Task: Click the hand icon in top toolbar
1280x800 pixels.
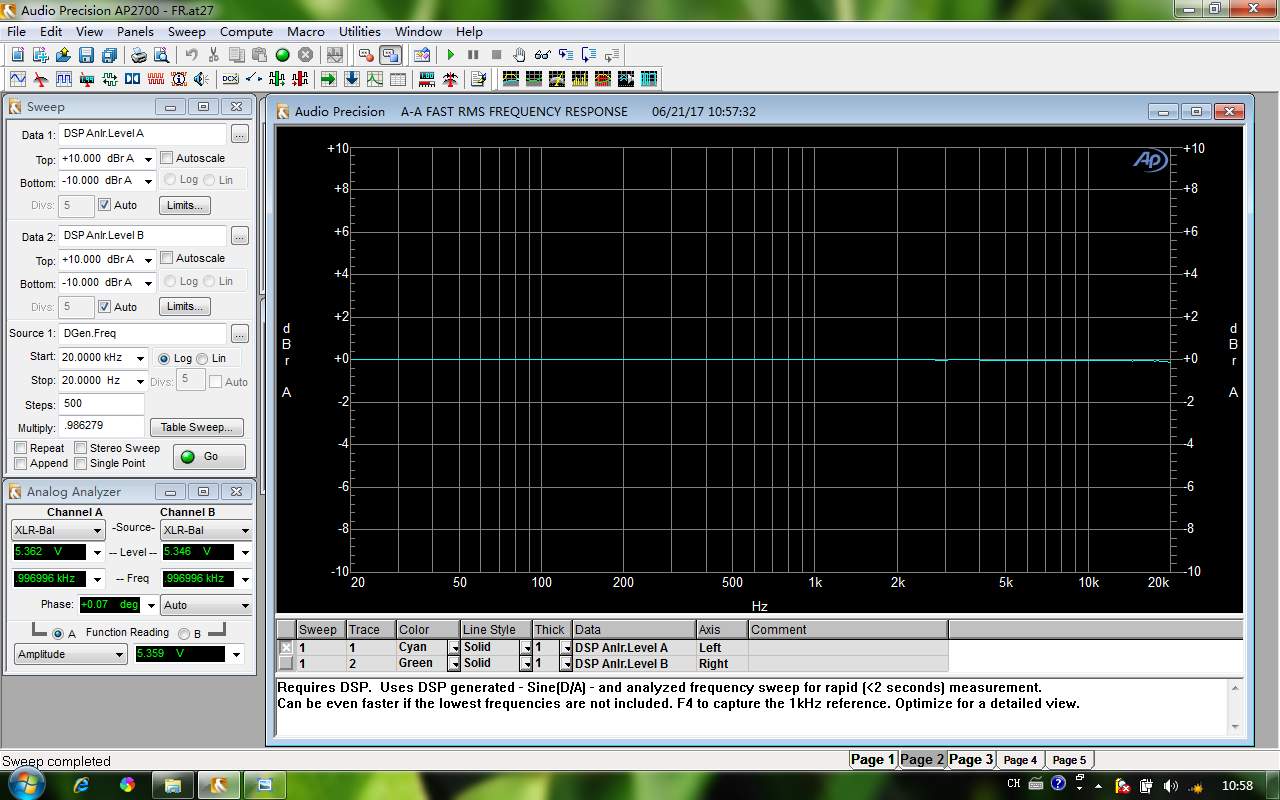Action: pyautogui.click(x=519, y=55)
